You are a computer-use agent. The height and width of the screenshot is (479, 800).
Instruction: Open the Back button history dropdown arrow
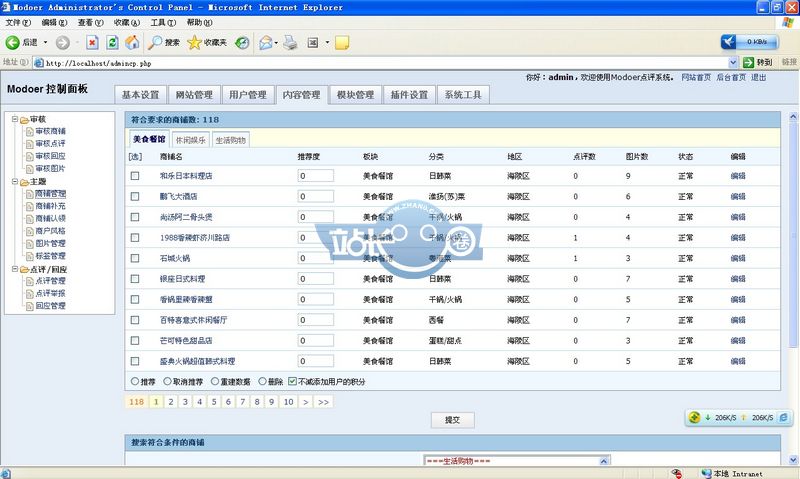tap(45, 42)
